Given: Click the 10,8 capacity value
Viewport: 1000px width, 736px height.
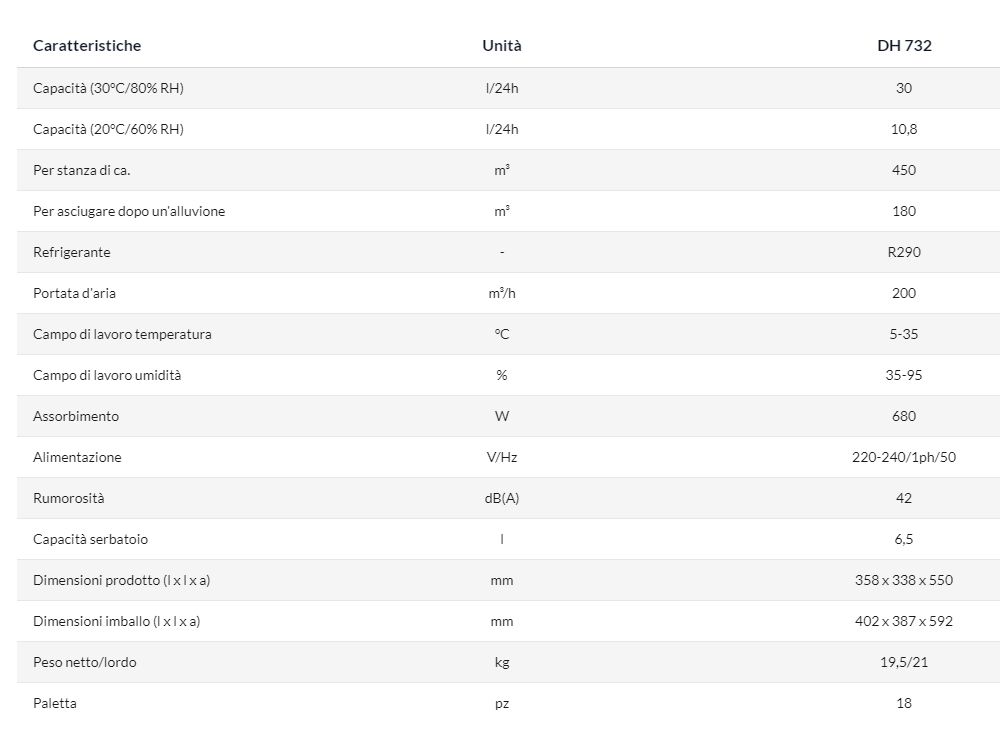Looking at the screenshot, I should 904,129.
